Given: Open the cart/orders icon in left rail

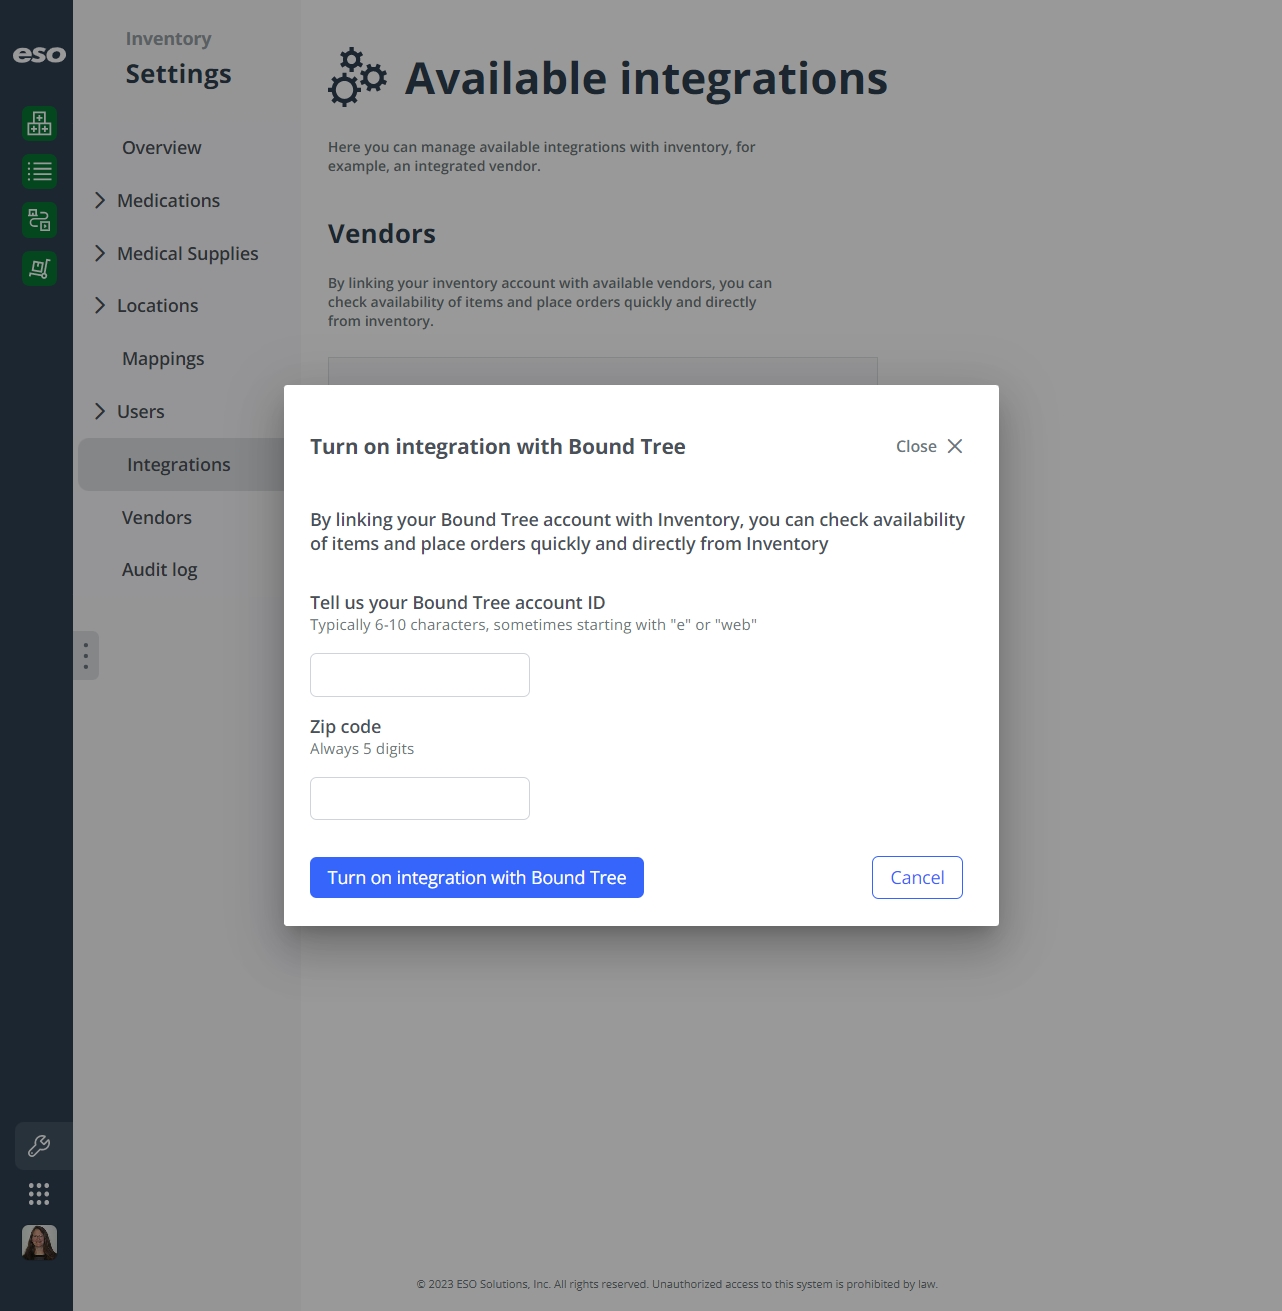Looking at the screenshot, I should (x=39, y=268).
